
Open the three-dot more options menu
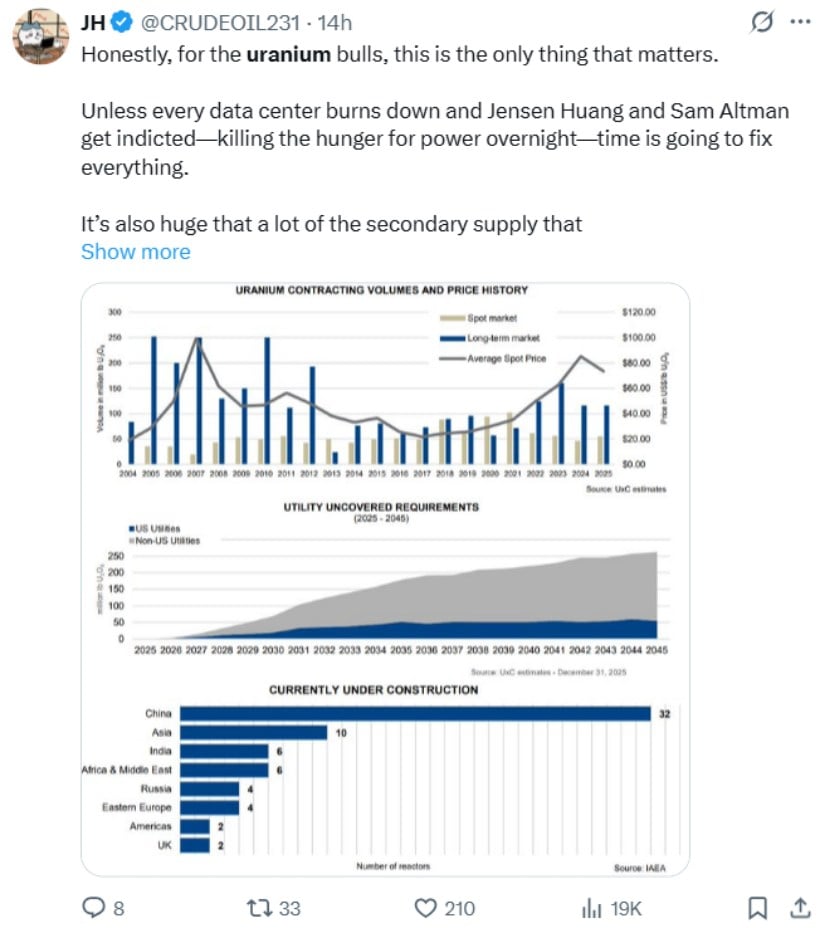point(799,21)
